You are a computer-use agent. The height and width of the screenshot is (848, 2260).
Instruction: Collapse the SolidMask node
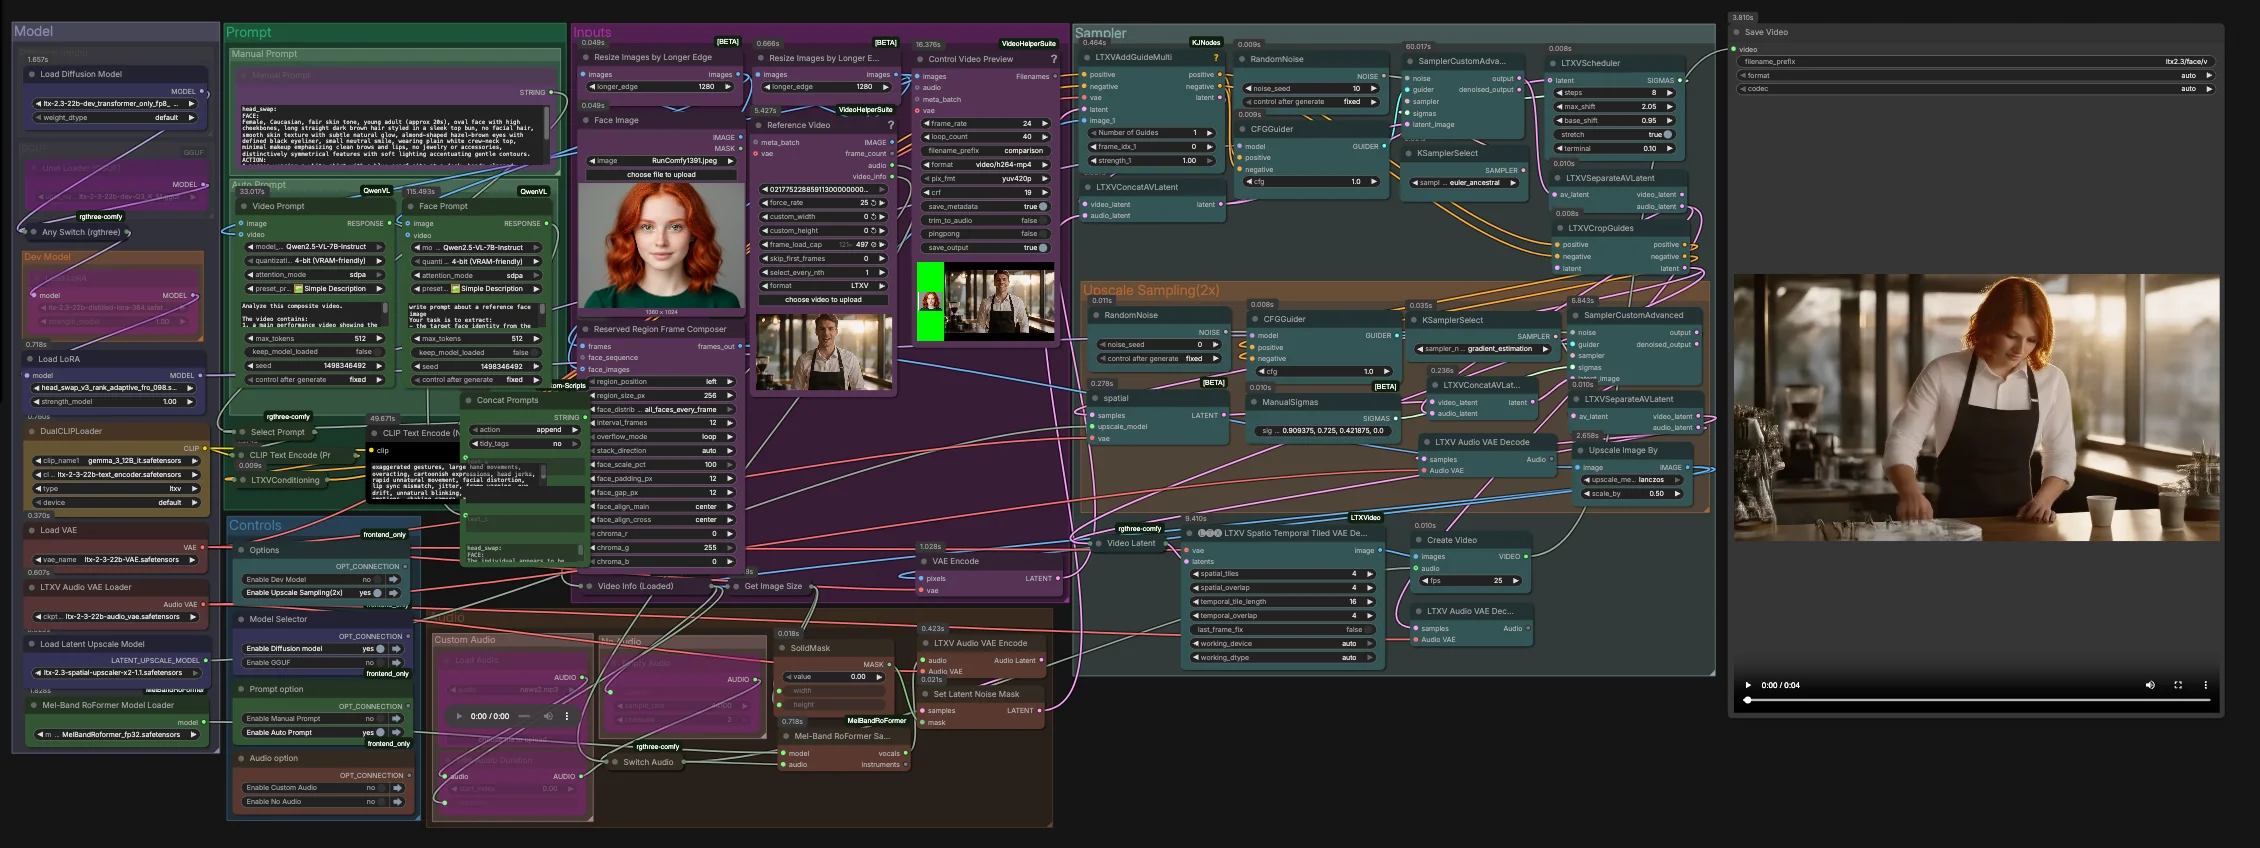782,648
